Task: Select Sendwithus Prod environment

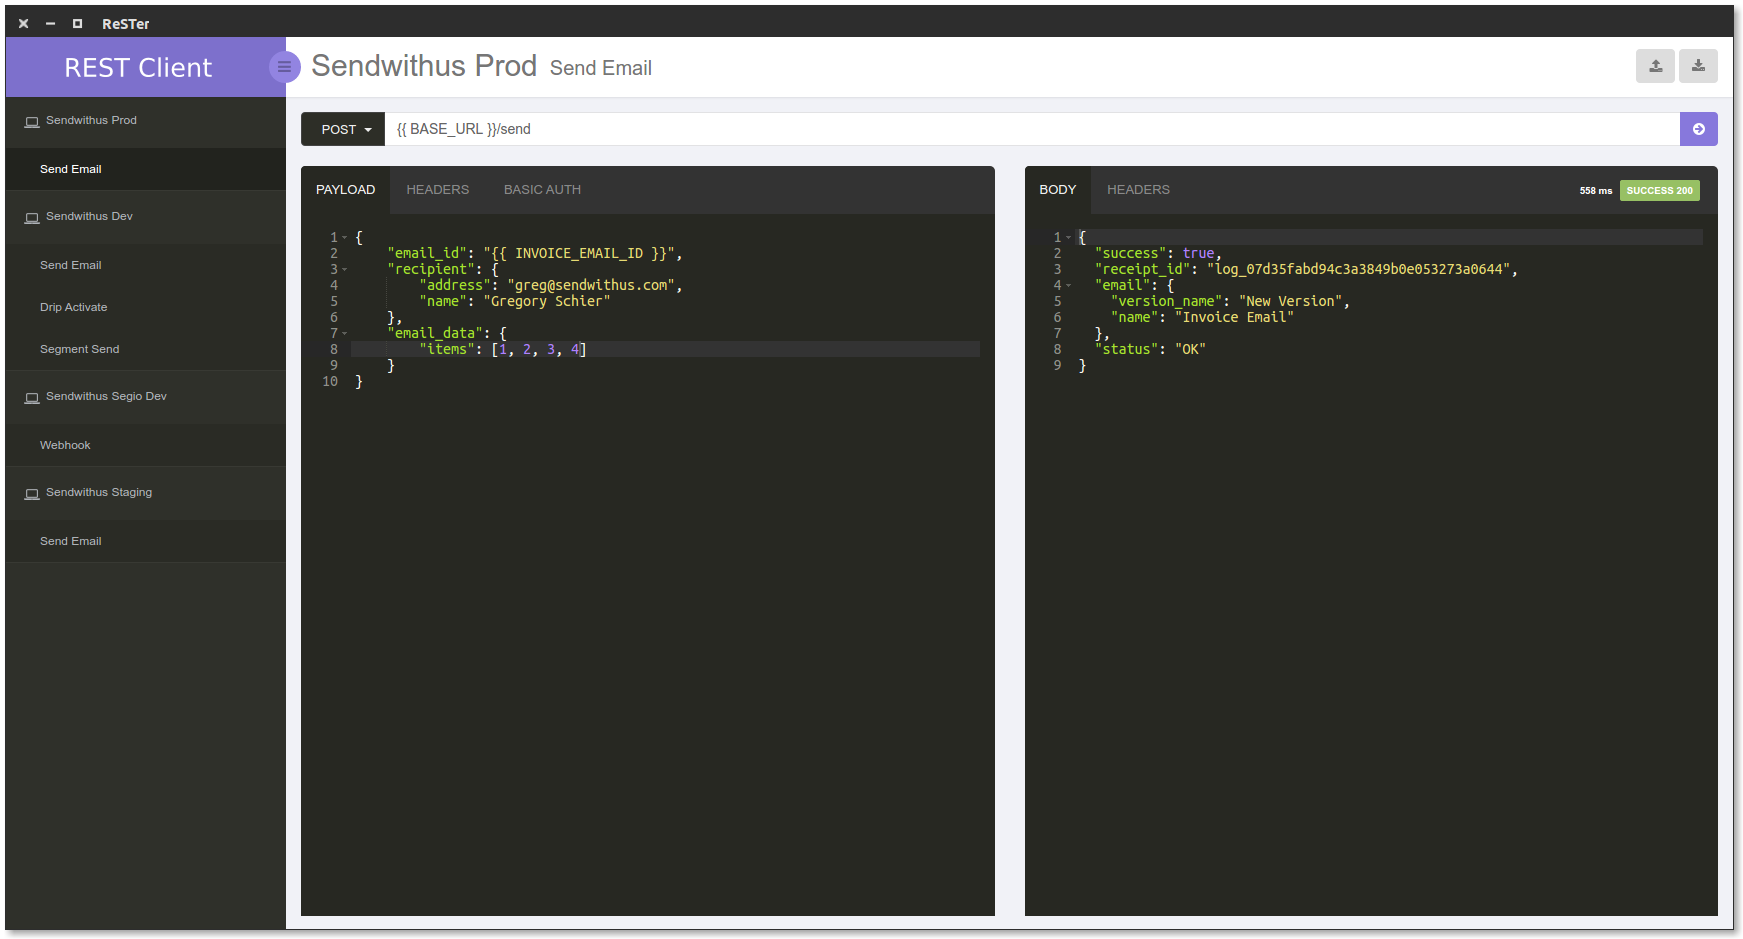Action: pyautogui.click(x=146, y=121)
